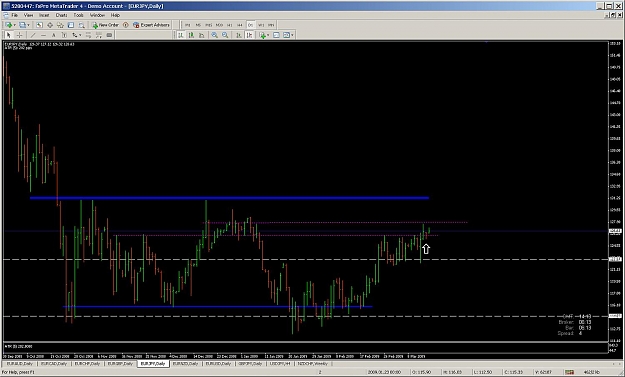The width and height of the screenshot is (625, 377).
Task: Switch chart to Bar Chart view
Action: click(x=181, y=35)
